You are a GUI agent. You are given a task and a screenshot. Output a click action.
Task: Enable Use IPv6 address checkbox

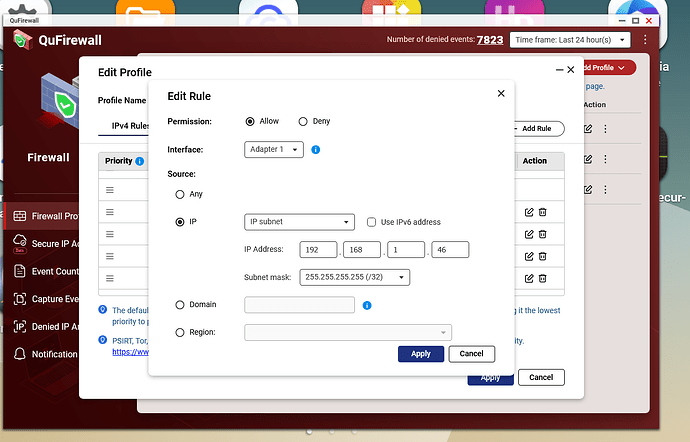click(371, 222)
